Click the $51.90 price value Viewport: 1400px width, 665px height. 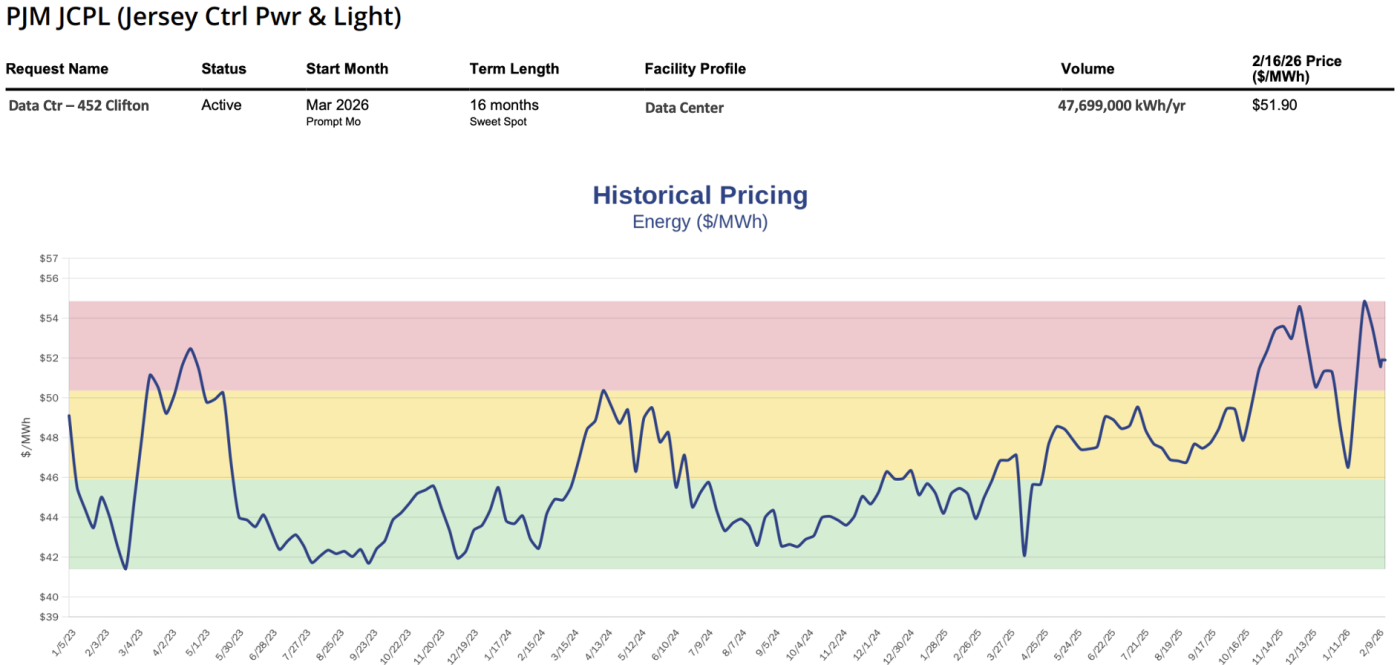click(1274, 105)
